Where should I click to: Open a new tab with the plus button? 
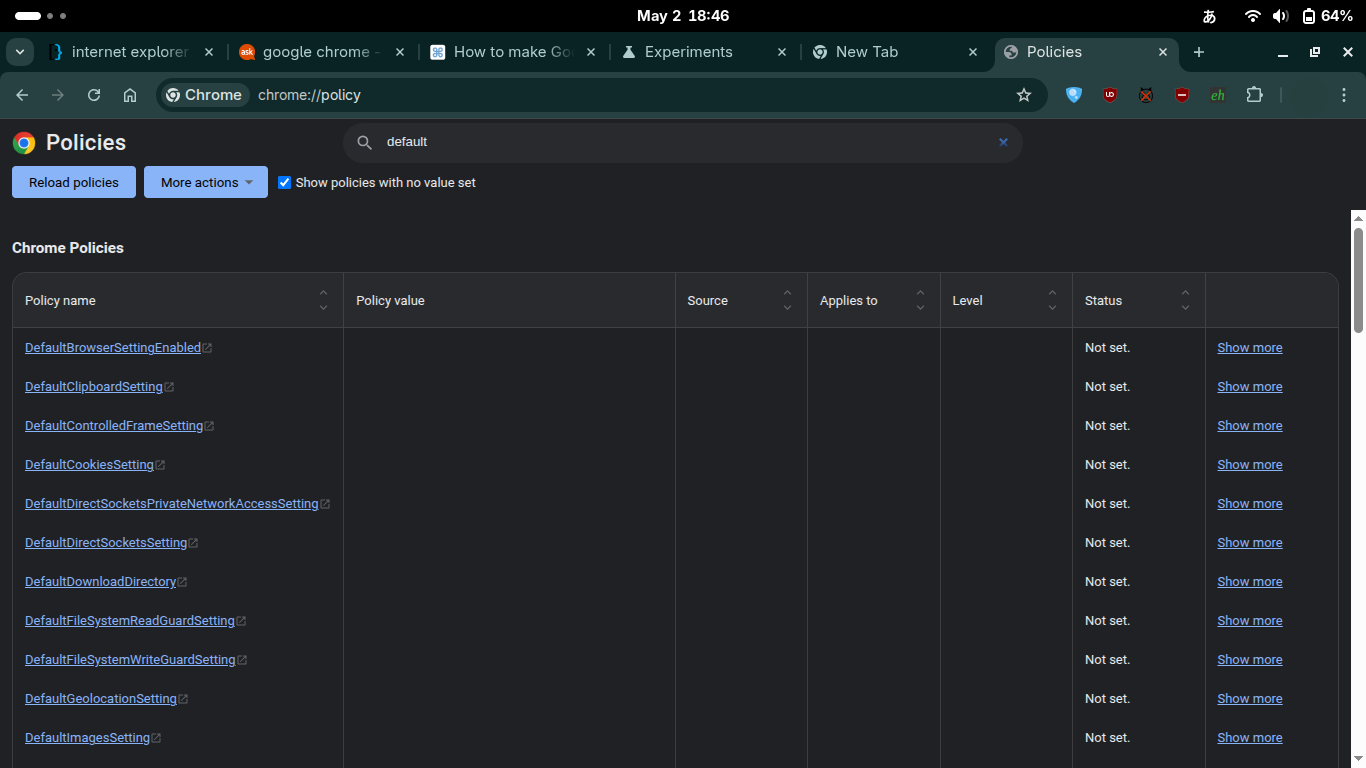pos(1199,52)
